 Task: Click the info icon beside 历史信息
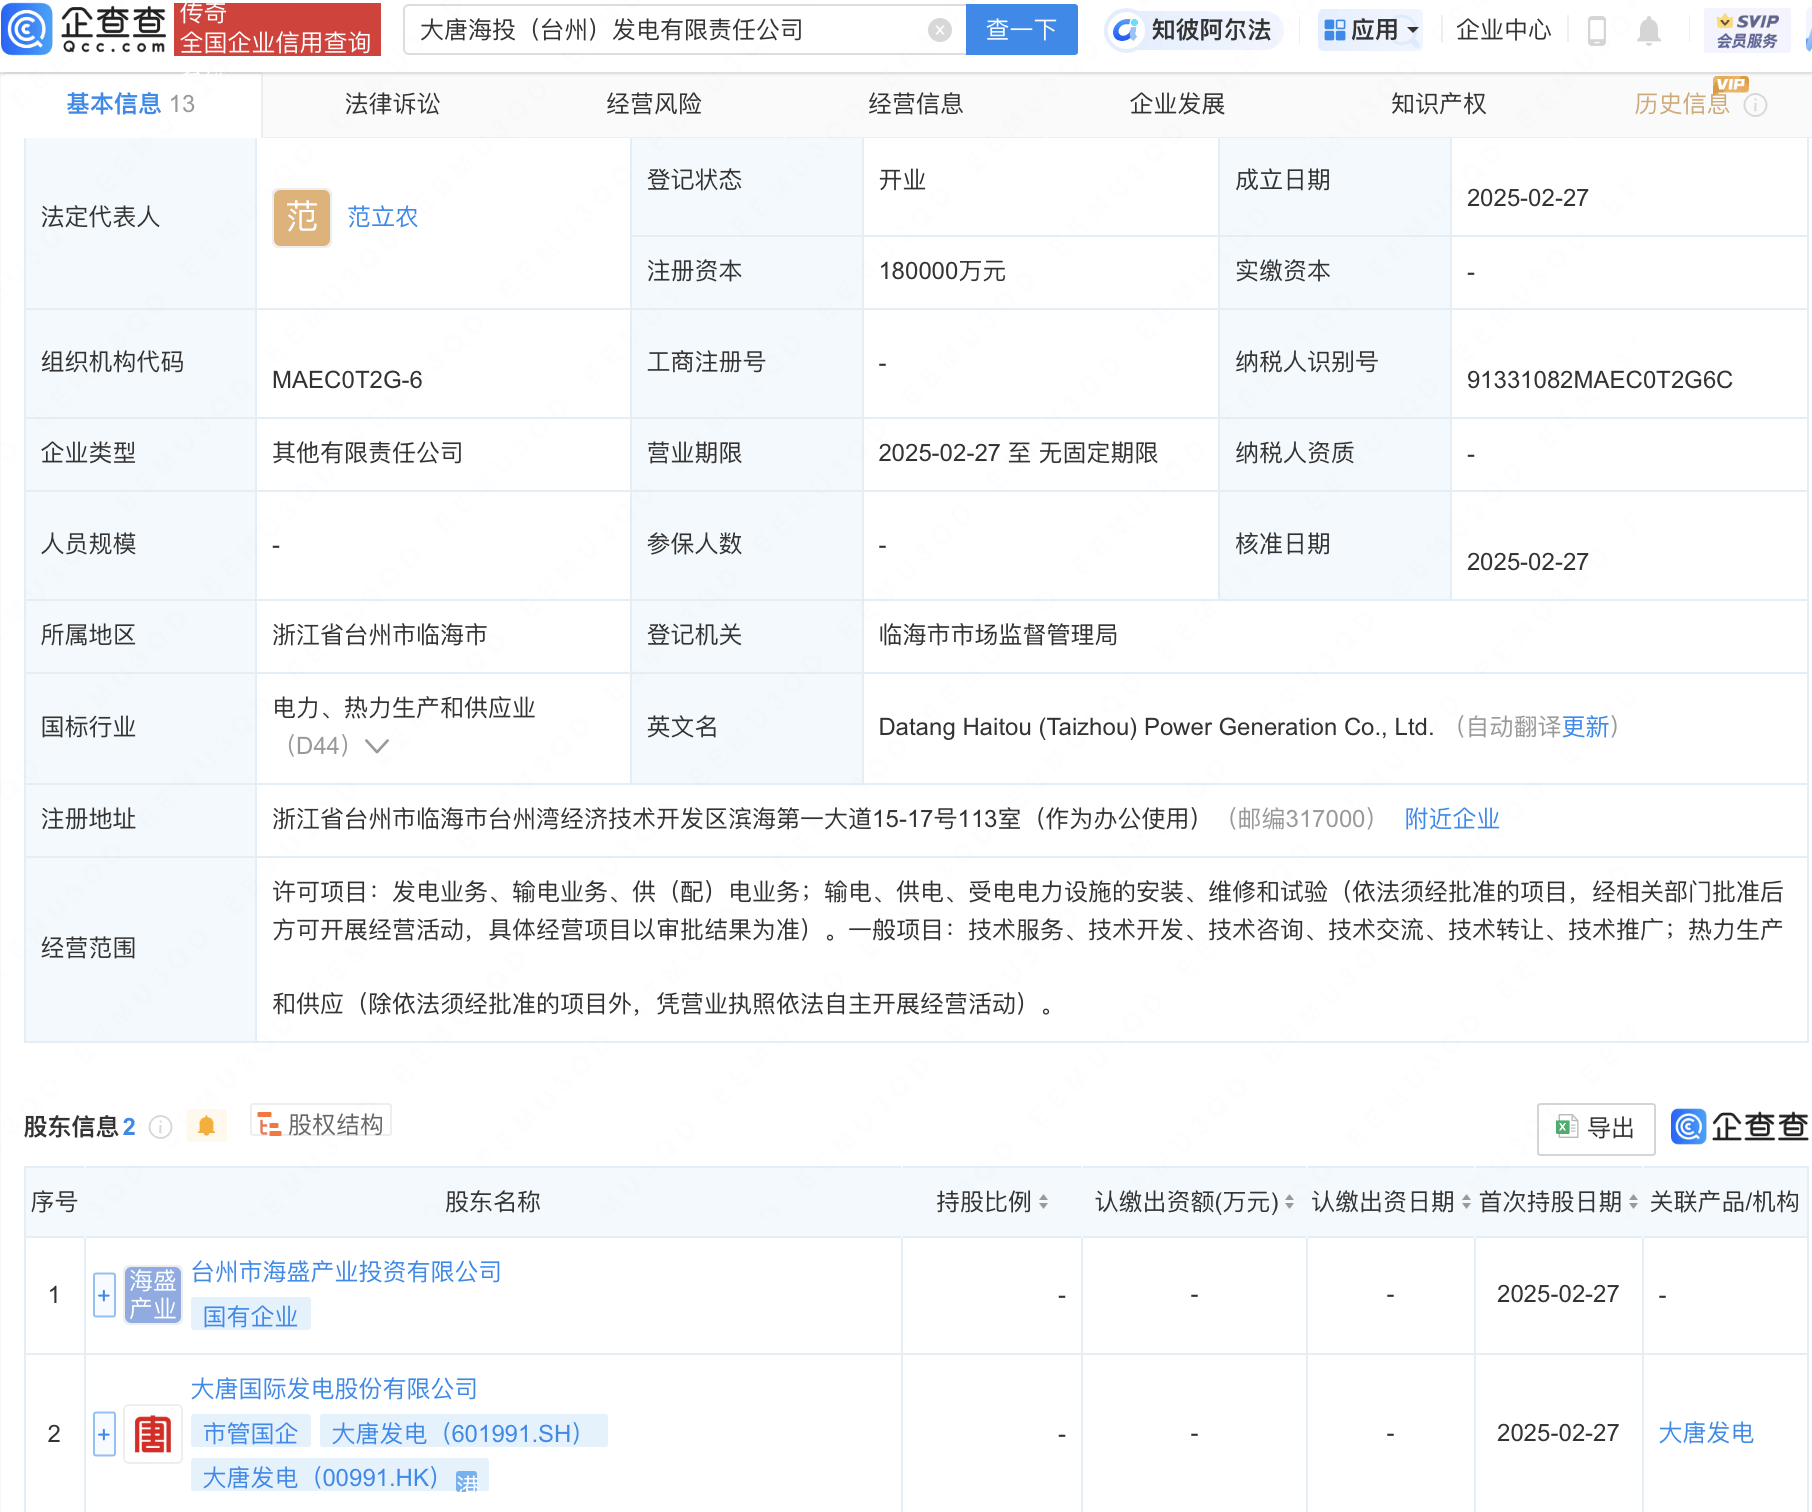click(1755, 105)
